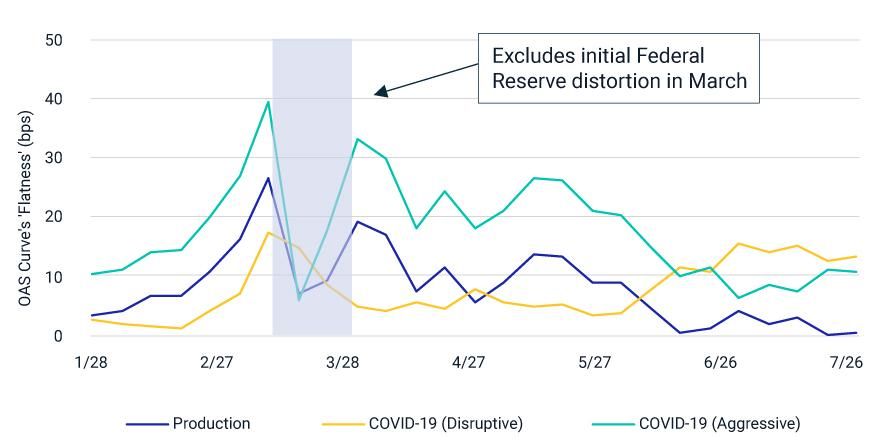
Task: Click the 50 y-axis tick label
Action: [x=54, y=40]
